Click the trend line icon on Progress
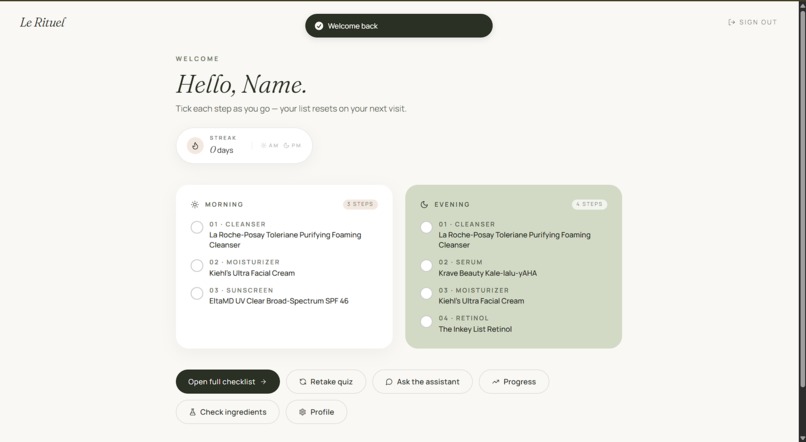Image resolution: width=806 pixels, height=442 pixels. pyautogui.click(x=496, y=382)
